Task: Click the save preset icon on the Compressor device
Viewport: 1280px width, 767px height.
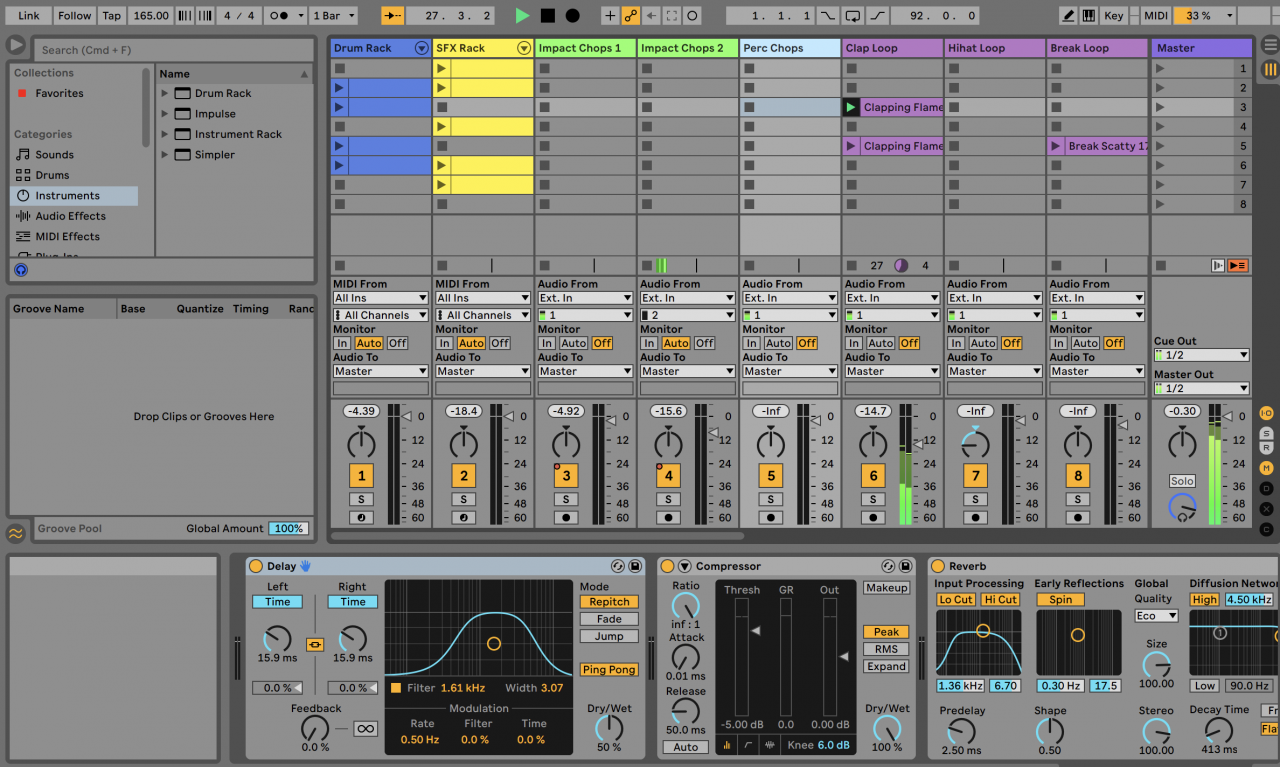Action: pyautogui.click(x=906, y=566)
